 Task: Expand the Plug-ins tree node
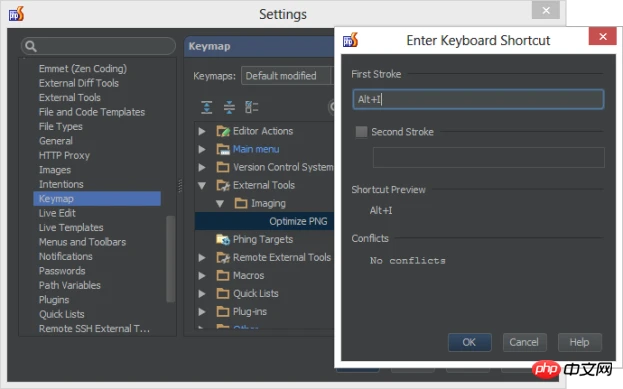point(202,312)
